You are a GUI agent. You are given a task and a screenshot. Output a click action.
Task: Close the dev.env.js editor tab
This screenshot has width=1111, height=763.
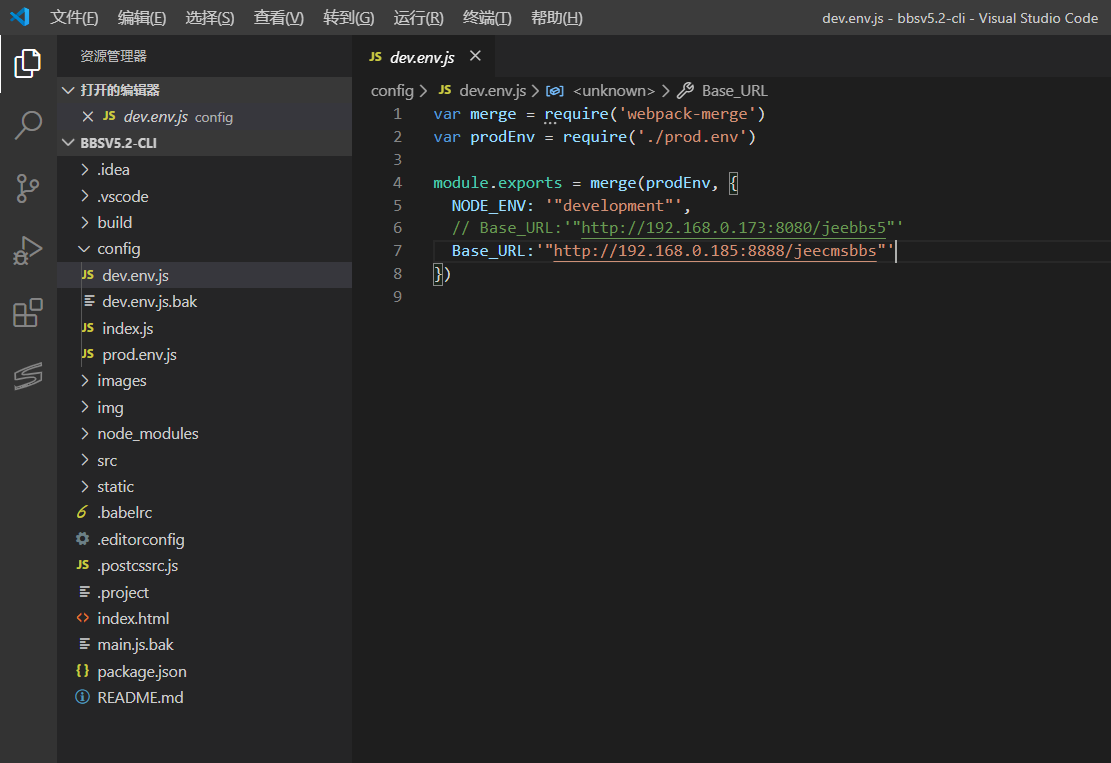(475, 56)
